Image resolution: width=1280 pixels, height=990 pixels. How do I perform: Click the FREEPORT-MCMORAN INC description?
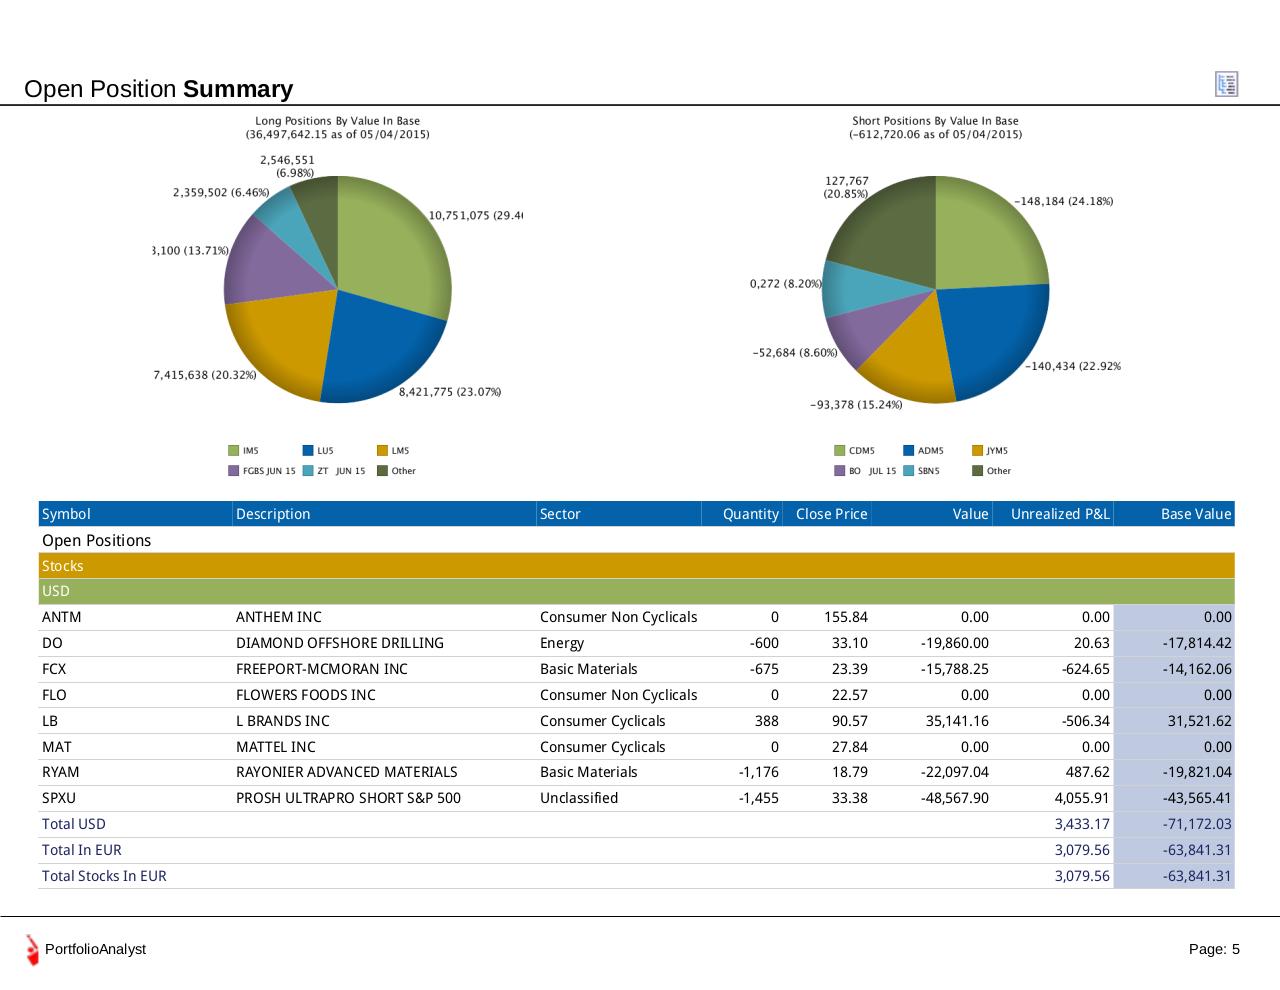[322, 669]
